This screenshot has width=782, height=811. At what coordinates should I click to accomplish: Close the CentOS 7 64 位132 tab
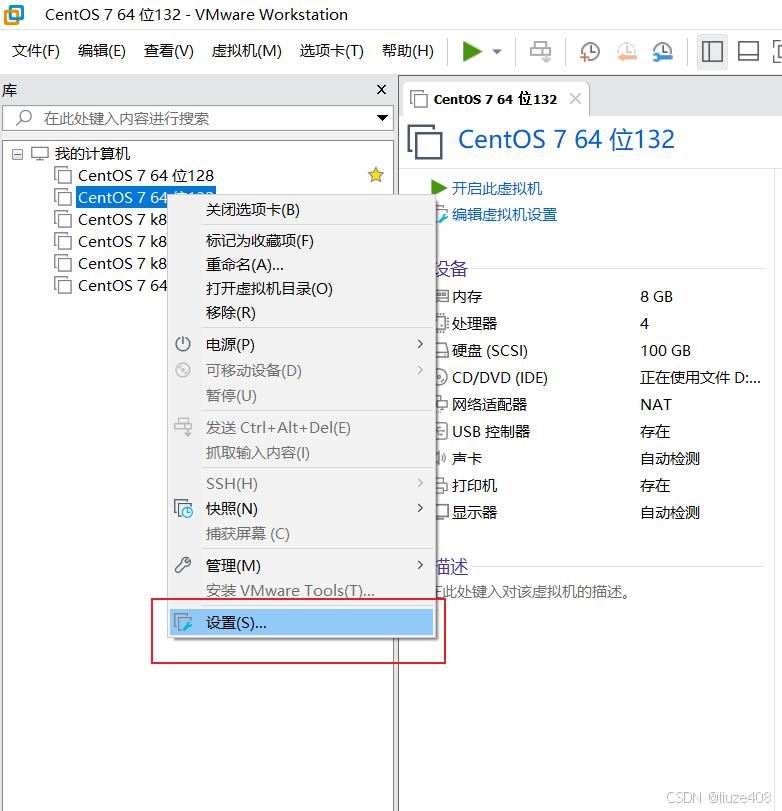575,99
